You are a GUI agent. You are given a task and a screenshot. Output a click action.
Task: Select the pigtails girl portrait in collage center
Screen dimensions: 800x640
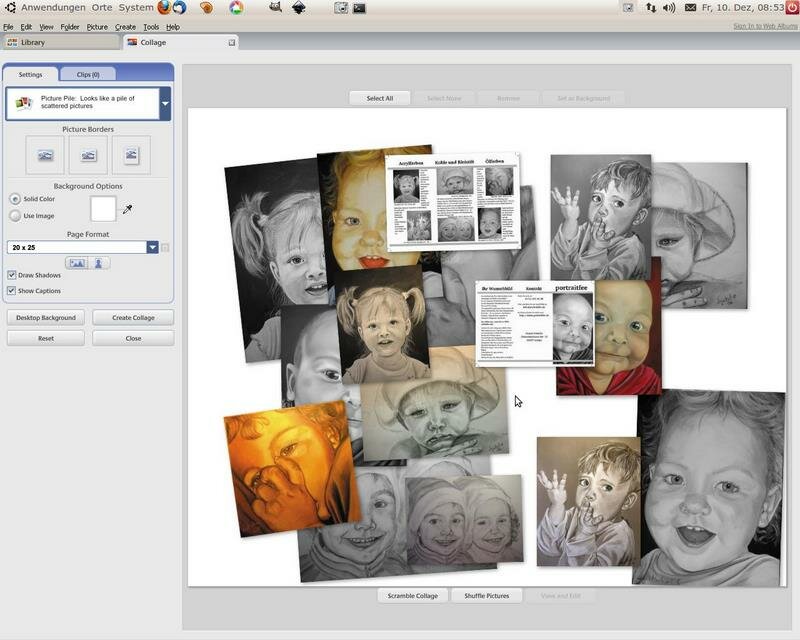(x=383, y=324)
